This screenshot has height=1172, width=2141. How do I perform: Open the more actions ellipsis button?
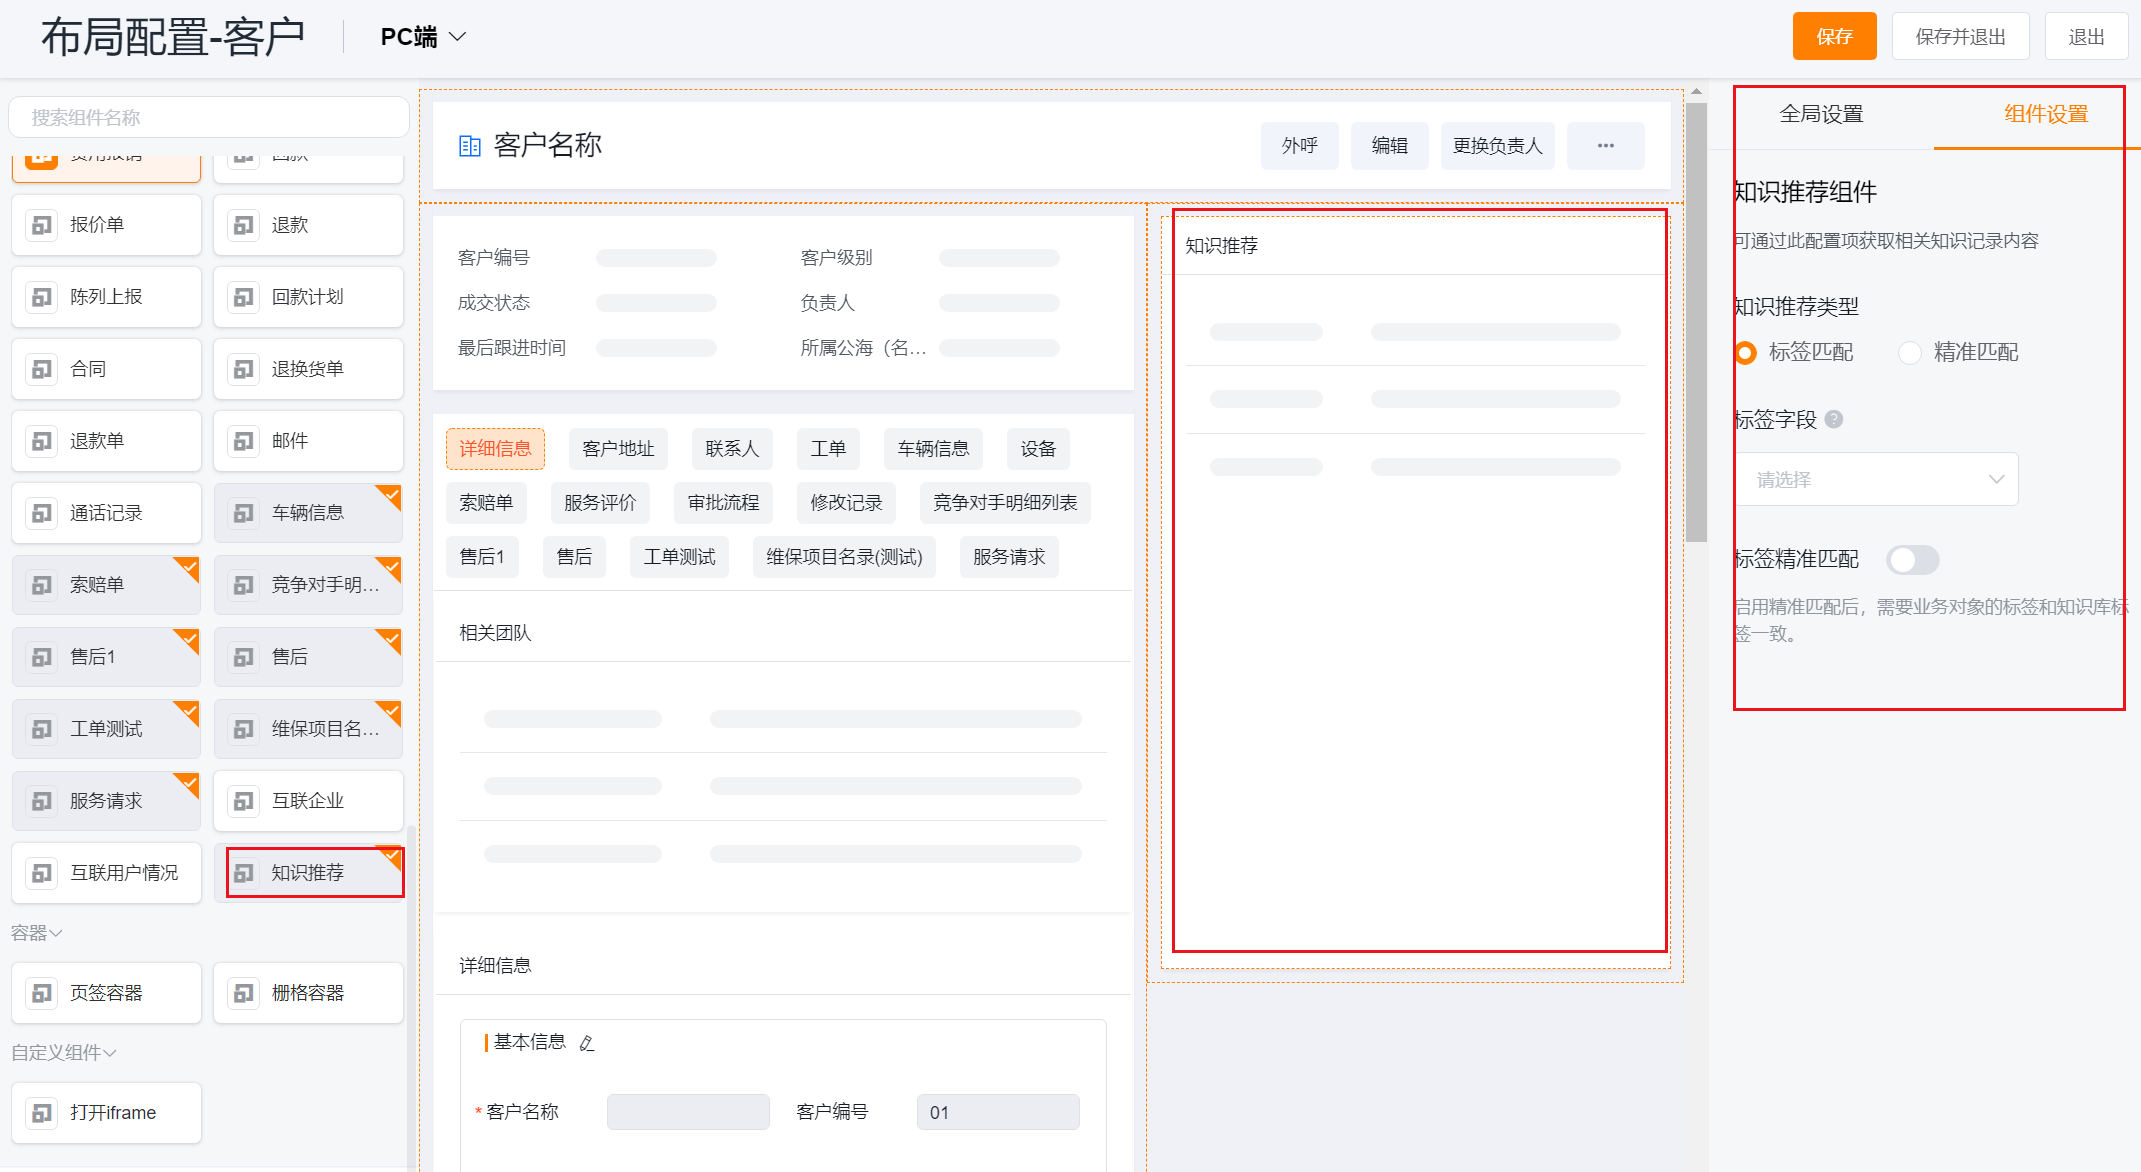point(1605,146)
